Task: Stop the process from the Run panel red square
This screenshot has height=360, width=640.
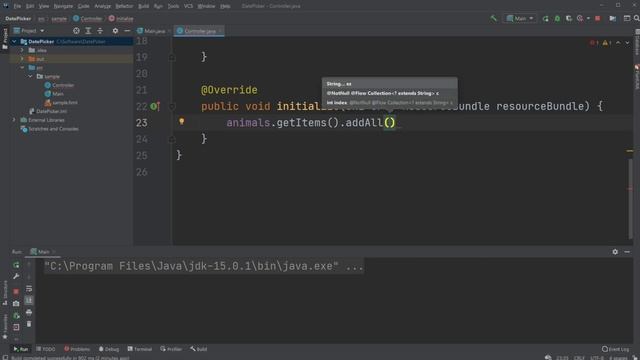Action: [x=16, y=291]
